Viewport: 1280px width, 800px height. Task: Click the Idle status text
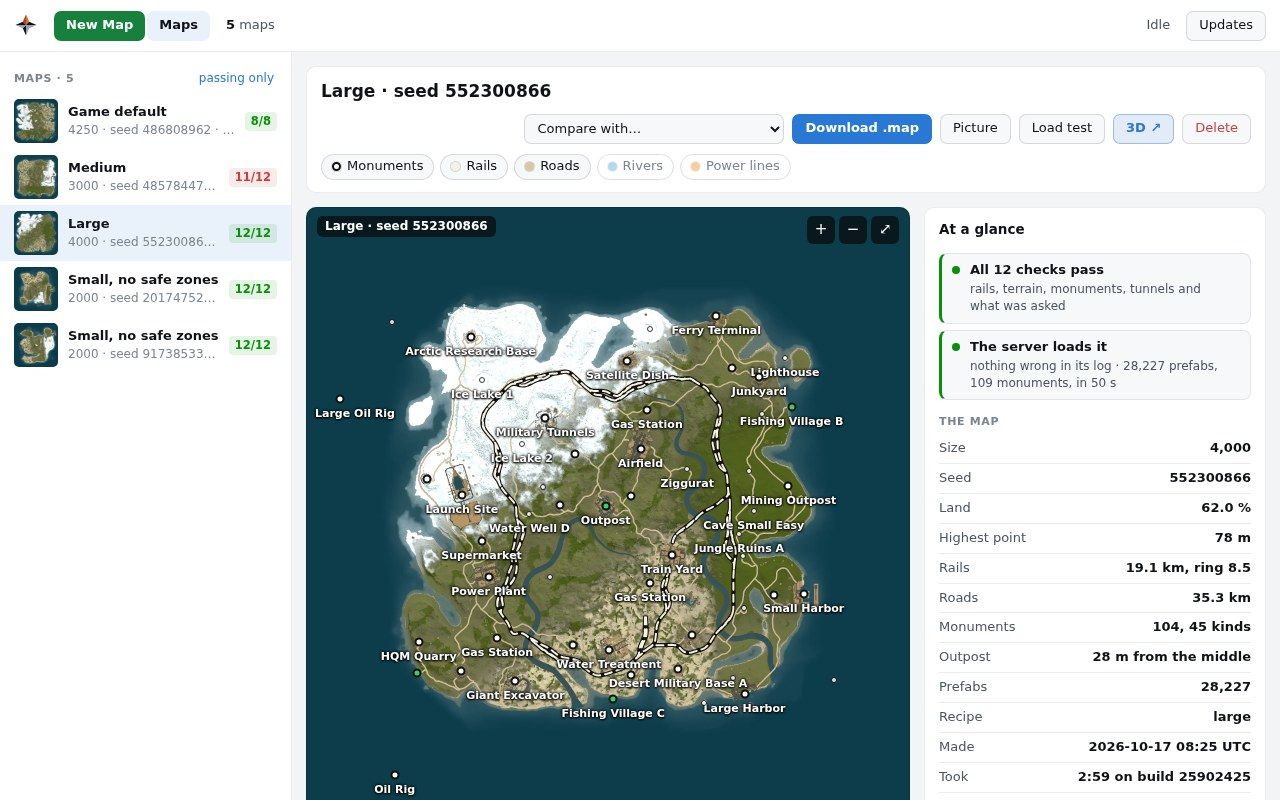1158,25
